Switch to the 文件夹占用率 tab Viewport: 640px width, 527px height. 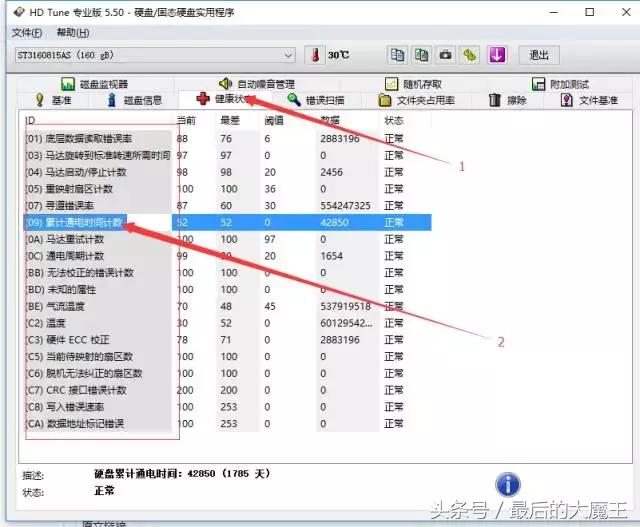[416, 100]
